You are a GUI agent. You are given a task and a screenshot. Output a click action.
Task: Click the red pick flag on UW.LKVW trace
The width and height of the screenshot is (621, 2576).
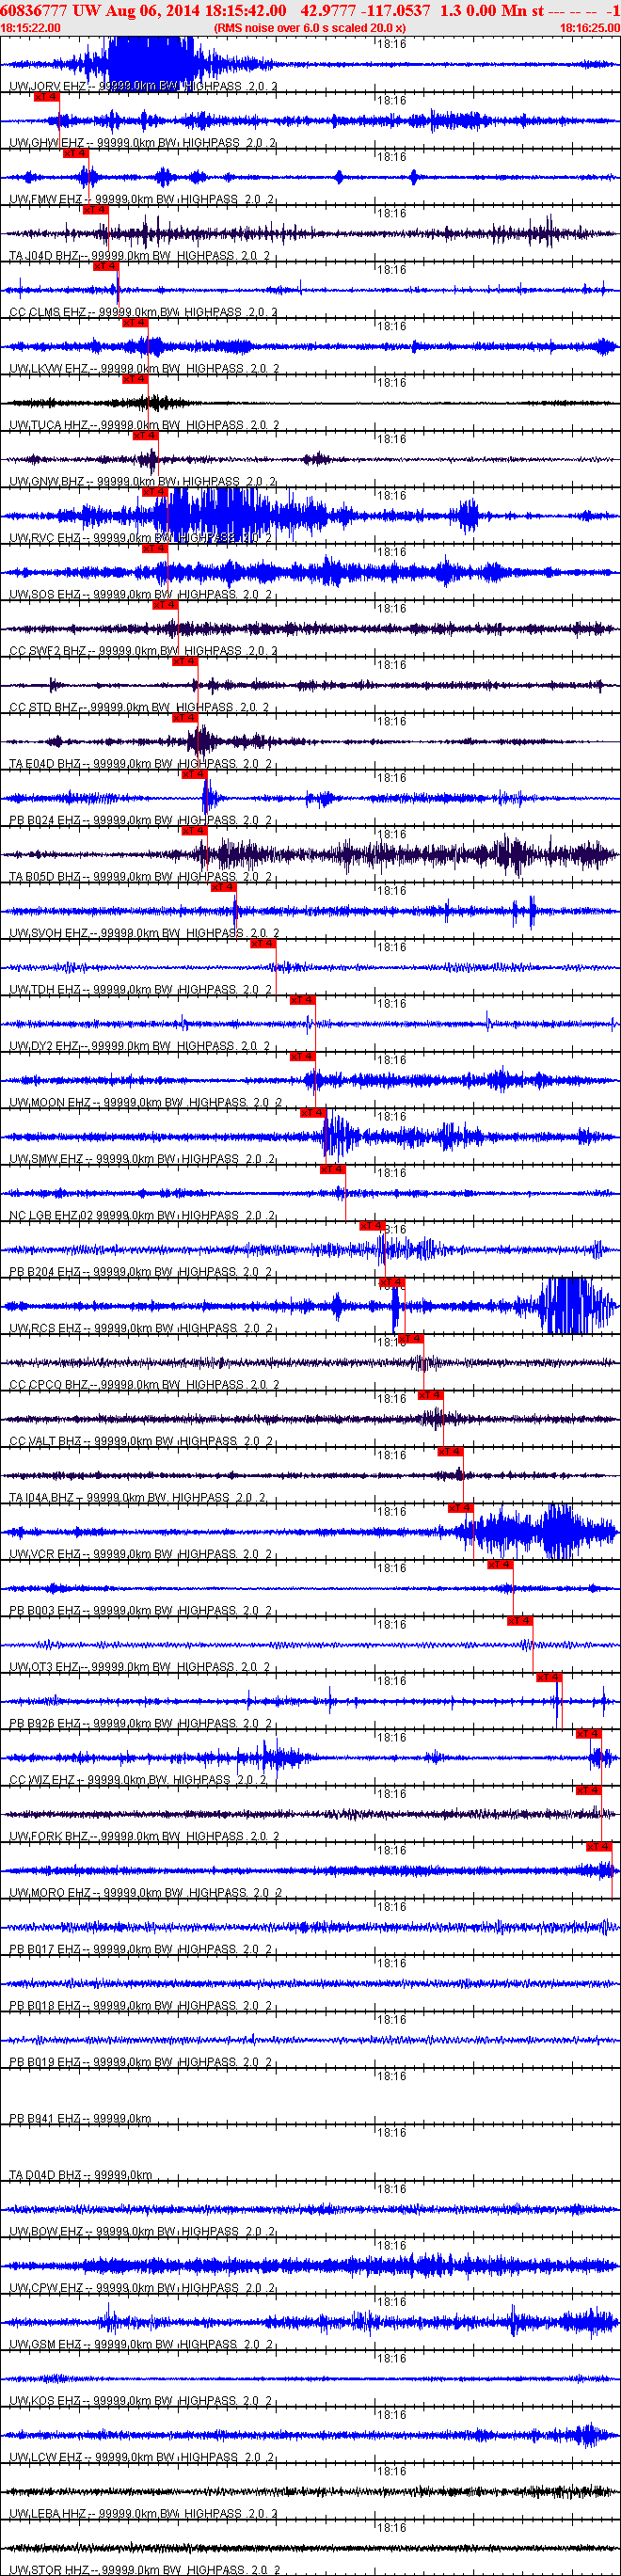135,323
